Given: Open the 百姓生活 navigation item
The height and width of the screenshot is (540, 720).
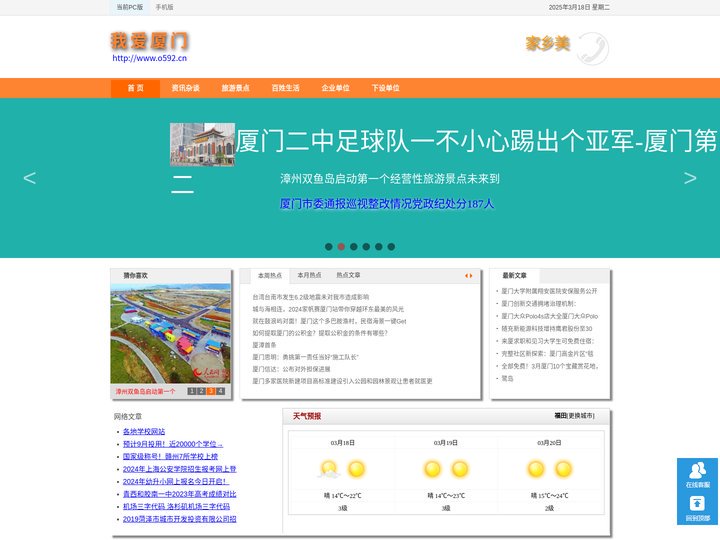Looking at the screenshot, I should coord(286,88).
